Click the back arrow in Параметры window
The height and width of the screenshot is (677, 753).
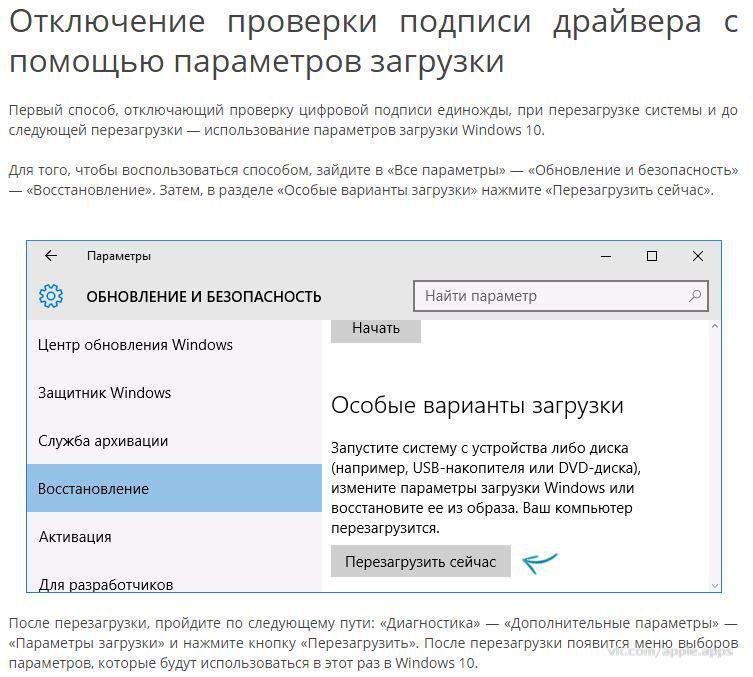coord(51,256)
